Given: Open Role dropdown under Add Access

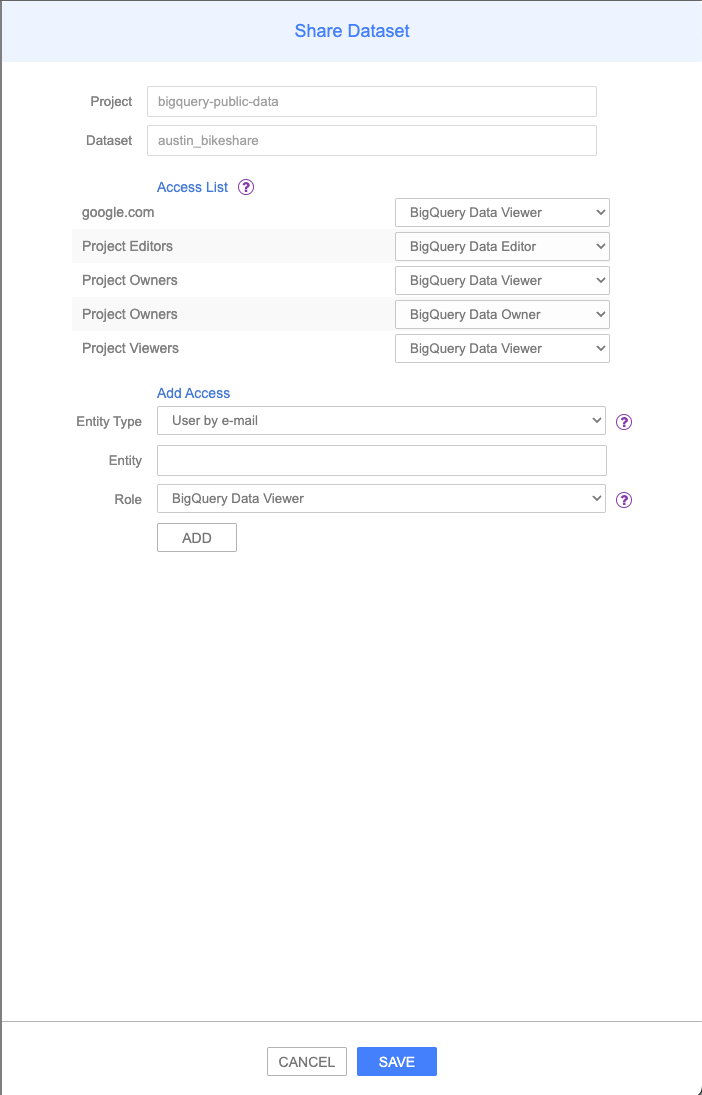Looking at the screenshot, I should click(x=381, y=499).
